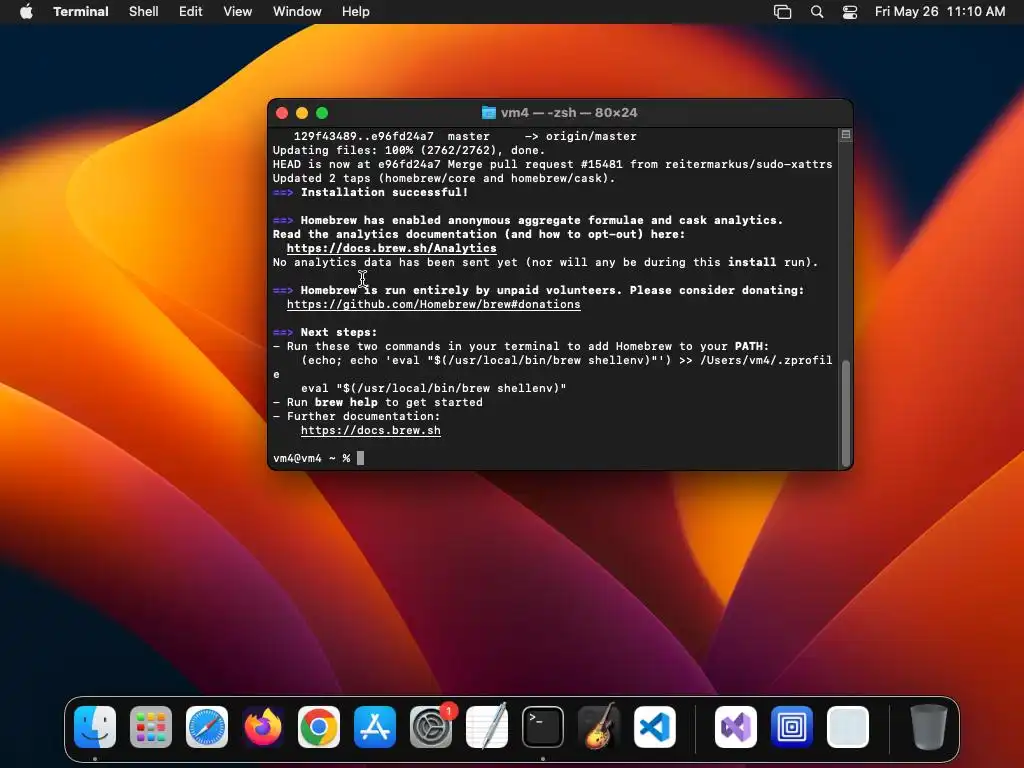The width and height of the screenshot is (1024, 768).
Task: Open TextEdit from the Dock
Action: pyautogui.click(x=487, y=726)
